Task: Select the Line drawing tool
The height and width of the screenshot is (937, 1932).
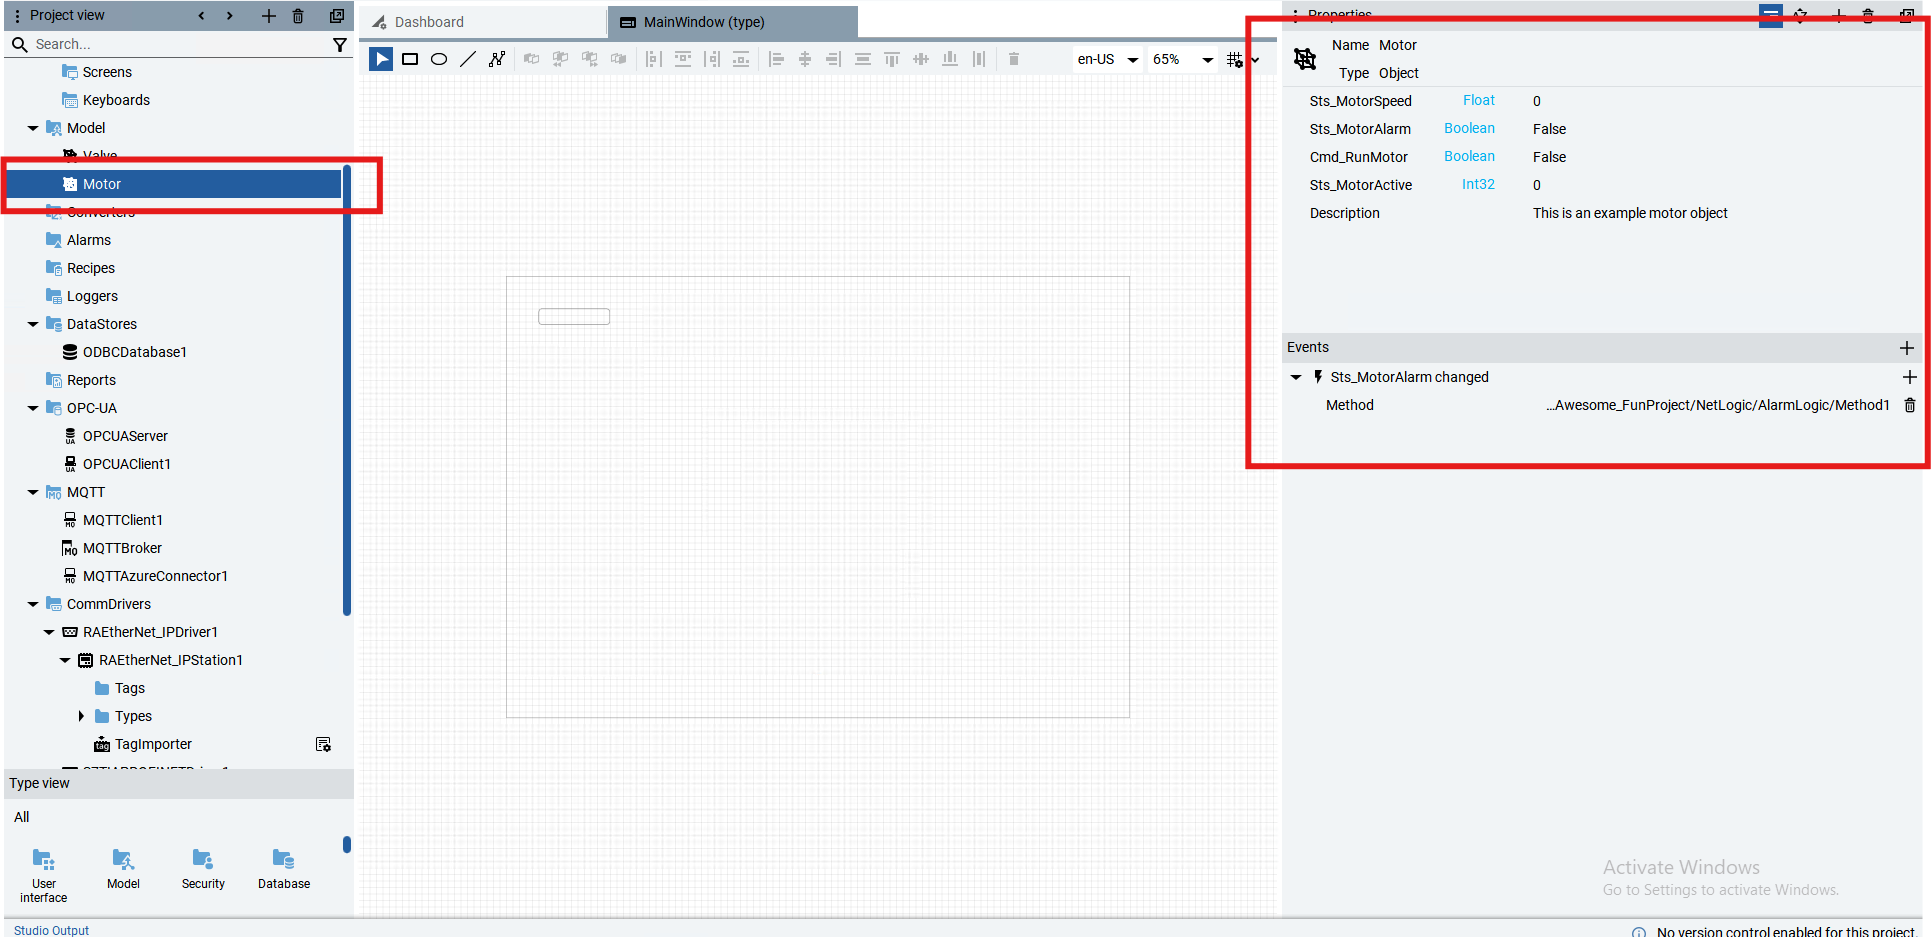Action: pos(468,59)
